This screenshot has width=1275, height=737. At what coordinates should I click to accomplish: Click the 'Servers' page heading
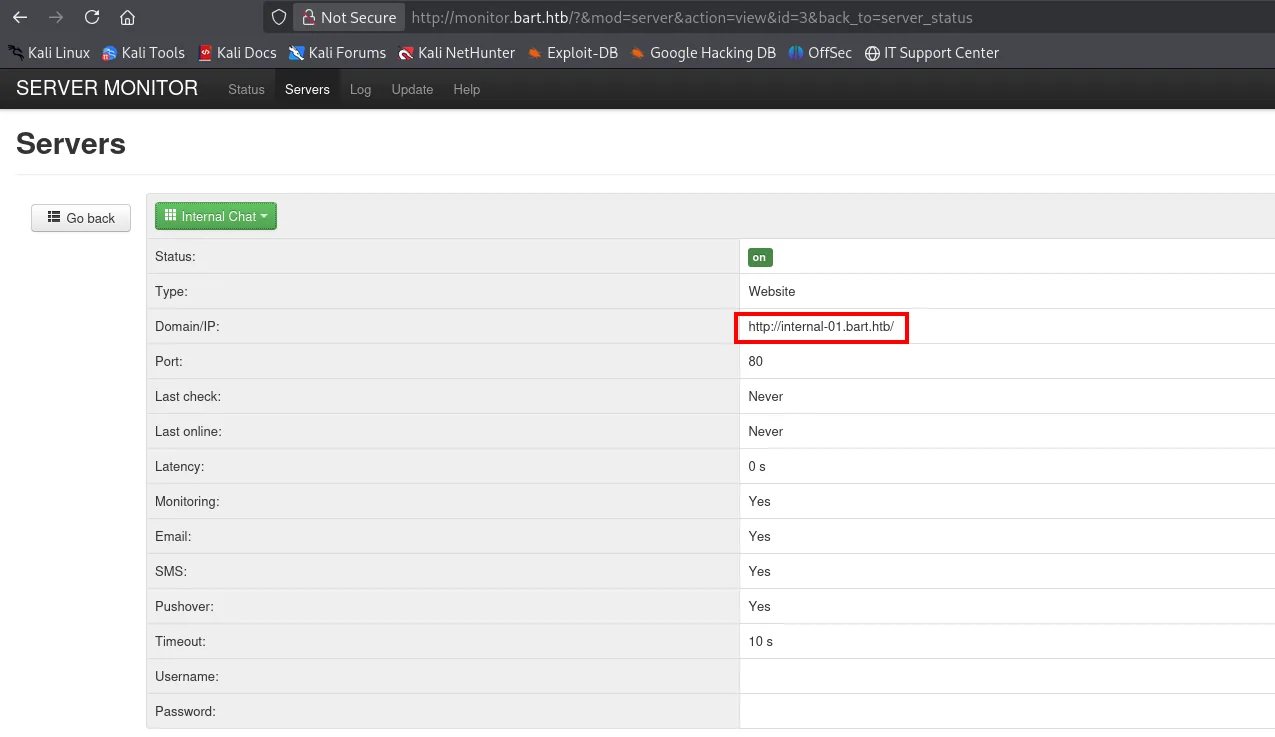(71, 144)
